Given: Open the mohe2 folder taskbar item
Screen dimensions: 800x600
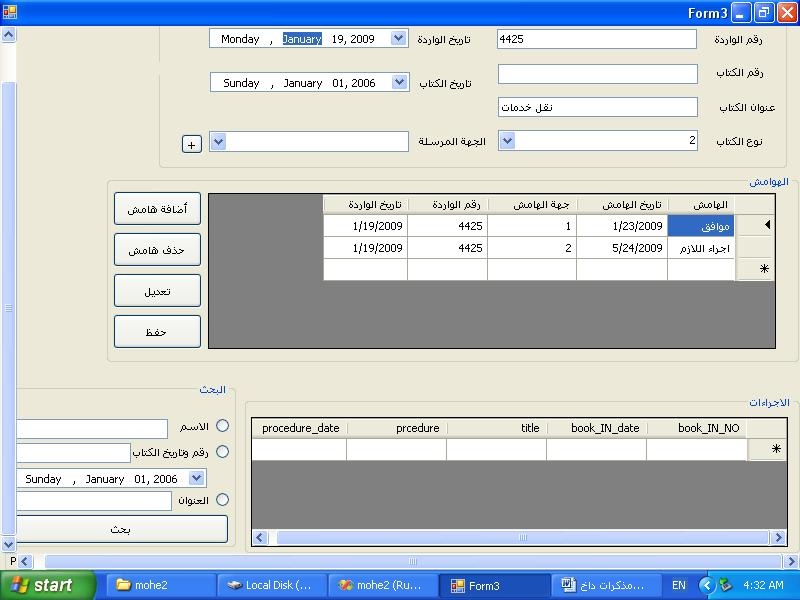Looking at the screenshot, I should 161,585.
